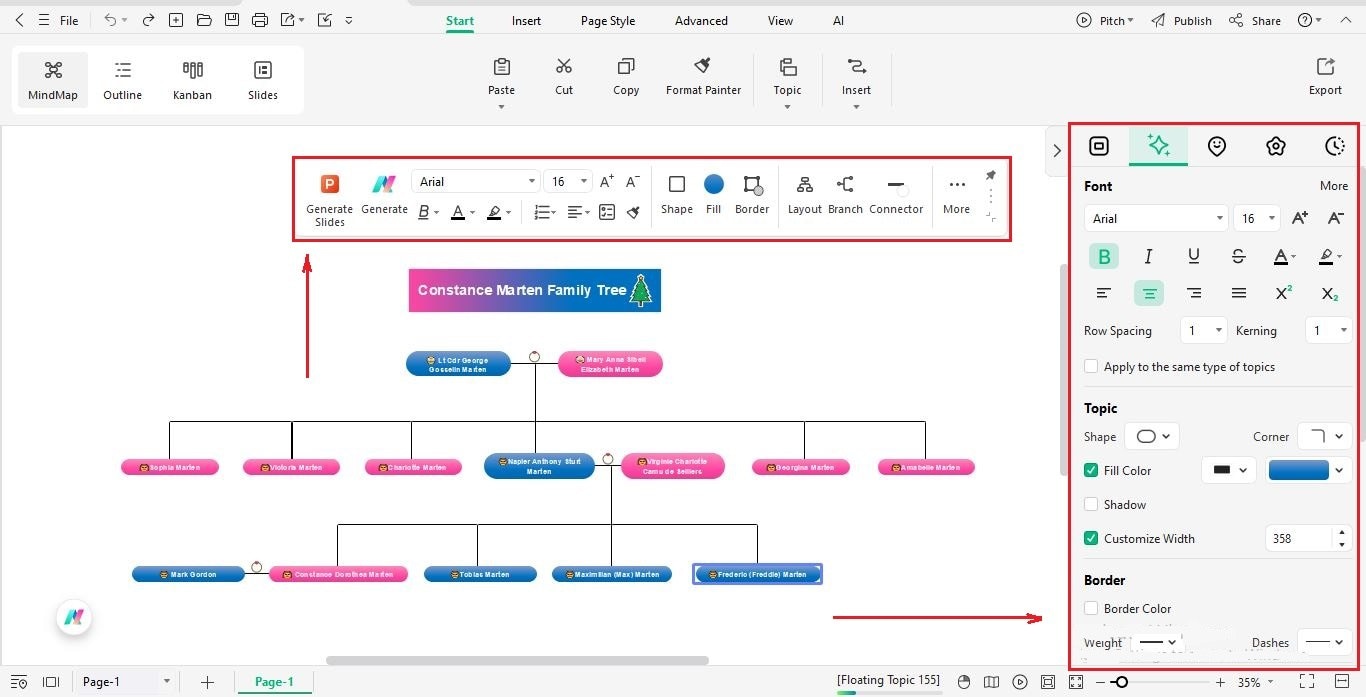The width and height of the screenshot is (1366, 697).
Task: Enable Apply to the same type of topics
Action: pos(1091,367)
